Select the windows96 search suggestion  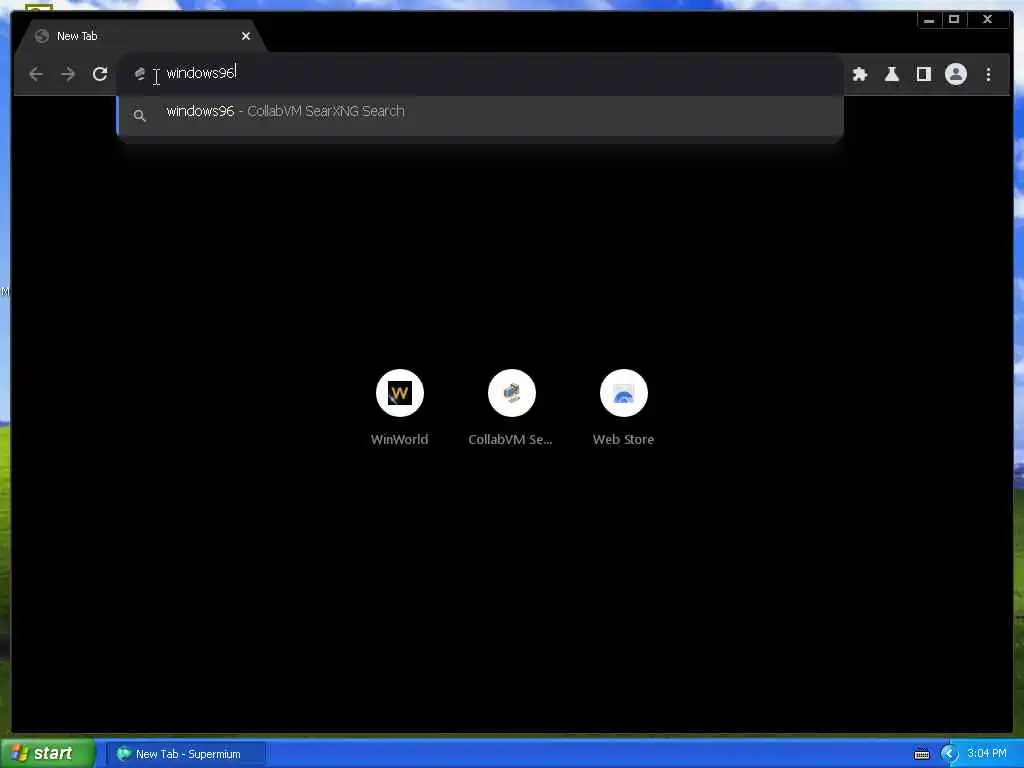click(x=480, y=116)
